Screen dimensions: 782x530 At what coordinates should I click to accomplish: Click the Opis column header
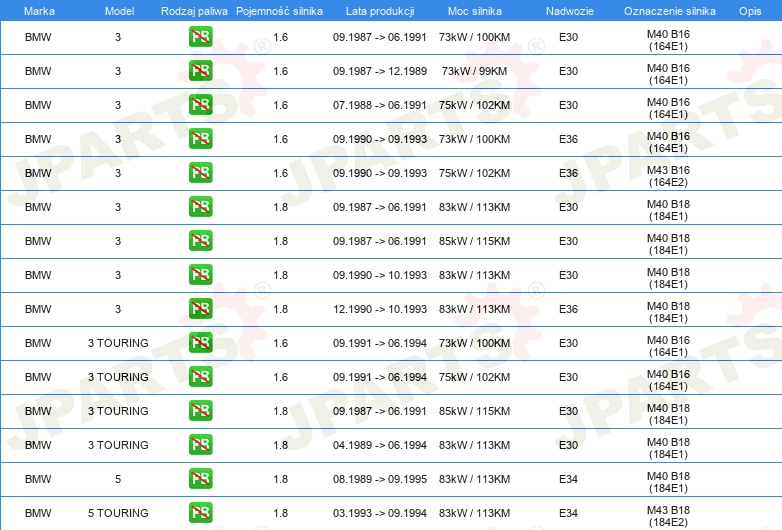[750, 11]
